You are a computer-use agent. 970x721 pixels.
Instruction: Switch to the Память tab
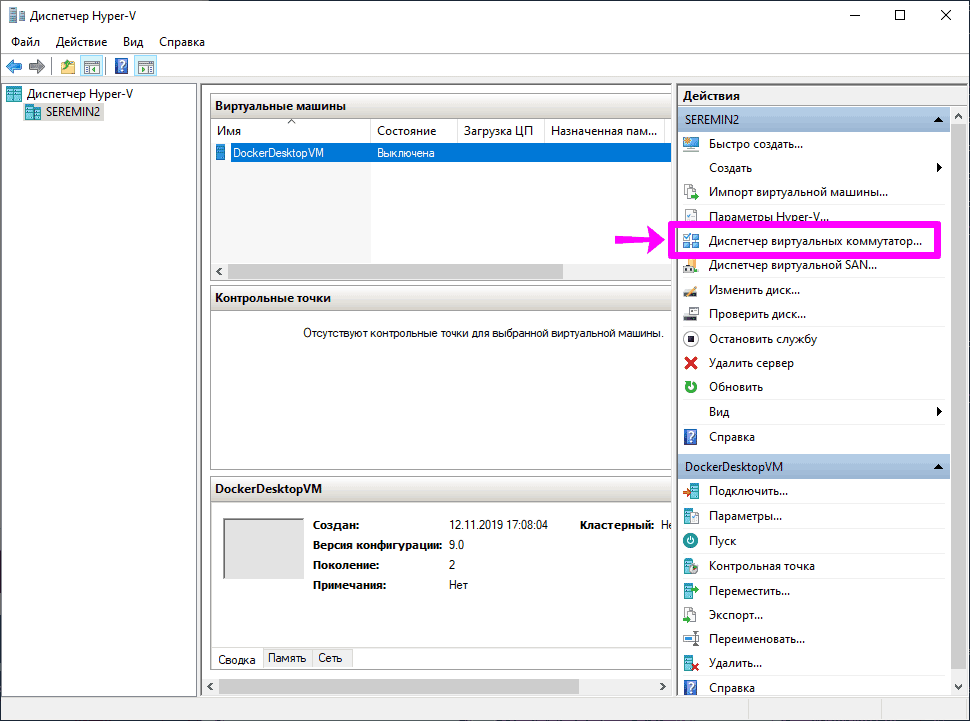(x=287, y=658)
